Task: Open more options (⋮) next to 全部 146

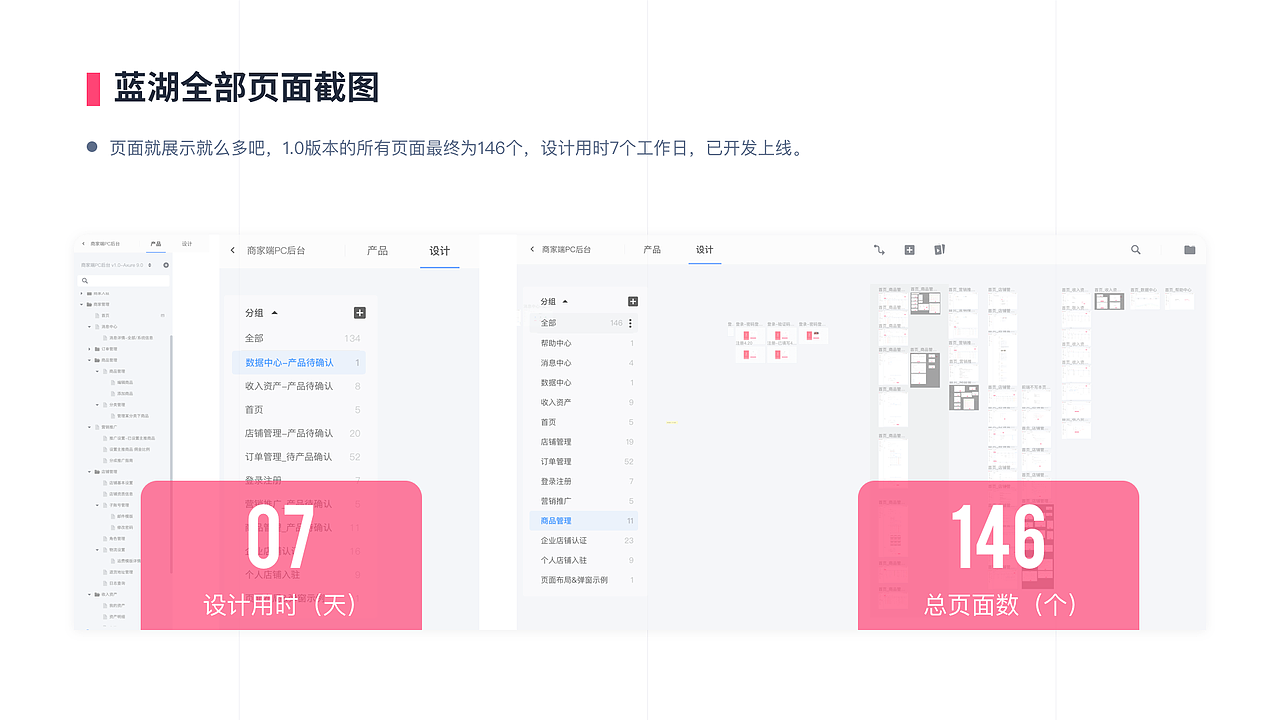Action: 630,322
